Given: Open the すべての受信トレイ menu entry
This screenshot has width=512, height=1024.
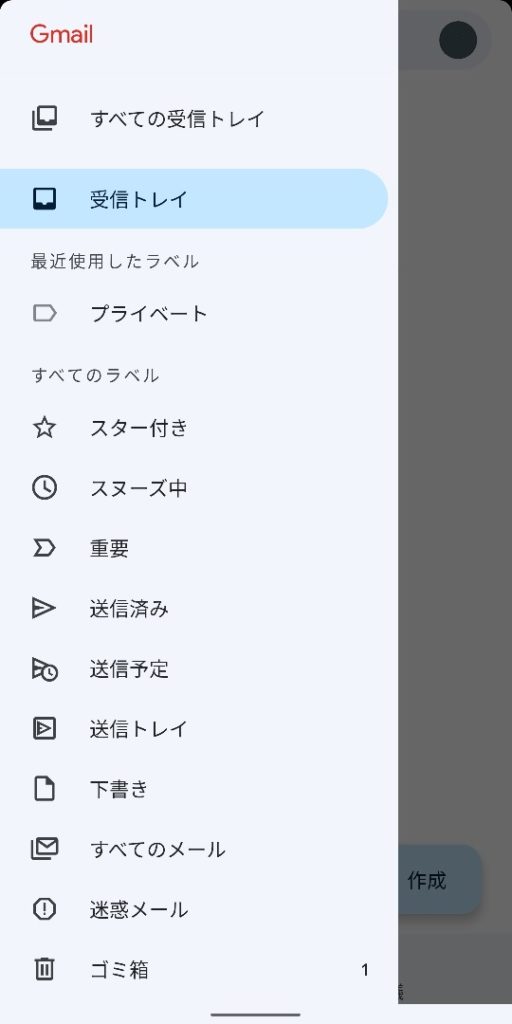Looking at the screenshot, I should pos(194,119).
